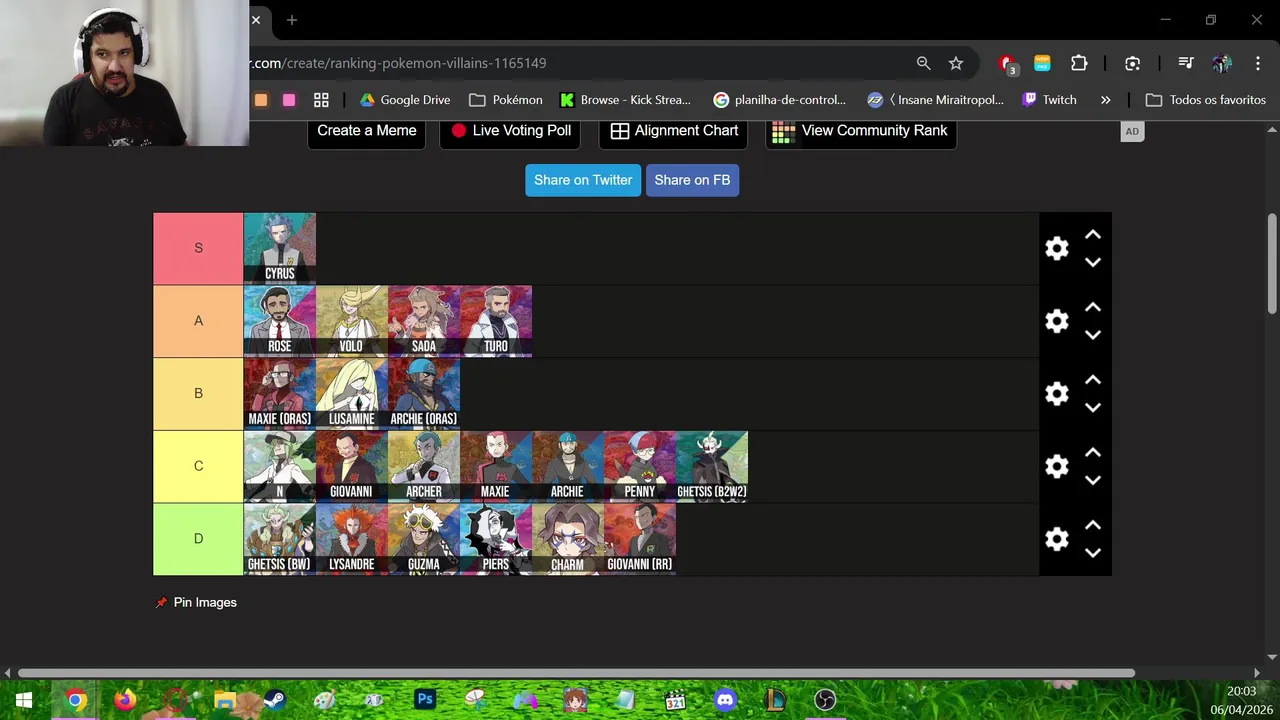Move B tier row up with arrow

tap(1093, 380)
